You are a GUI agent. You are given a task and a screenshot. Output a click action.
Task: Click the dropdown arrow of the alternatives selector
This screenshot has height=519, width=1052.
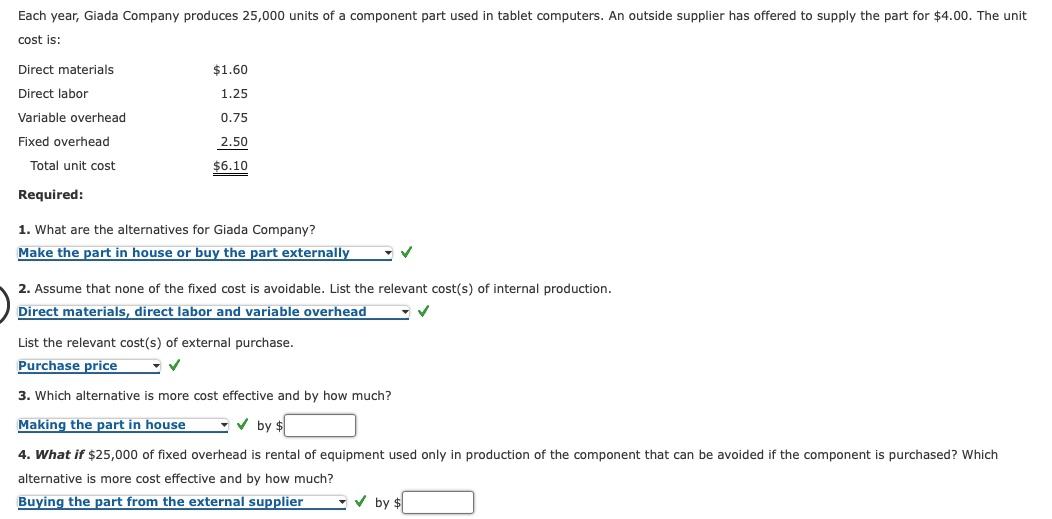coord(388,253)
